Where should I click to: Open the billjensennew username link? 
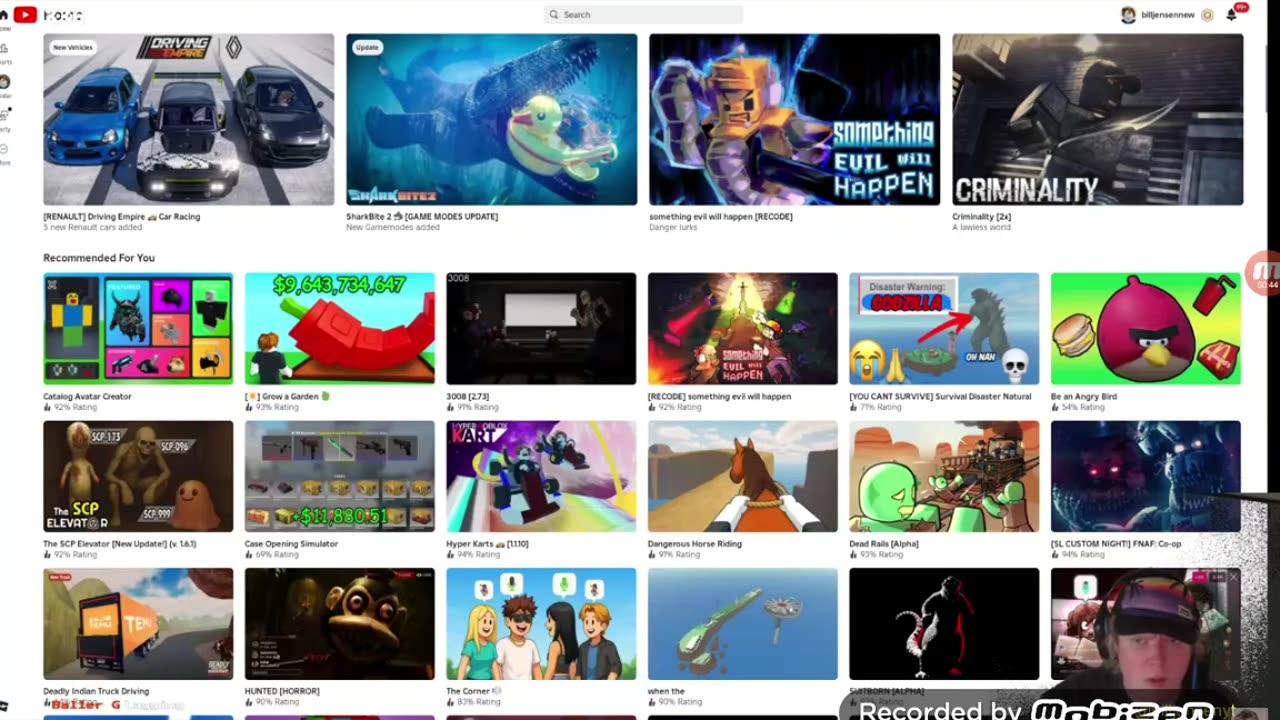click(1170, 15)
